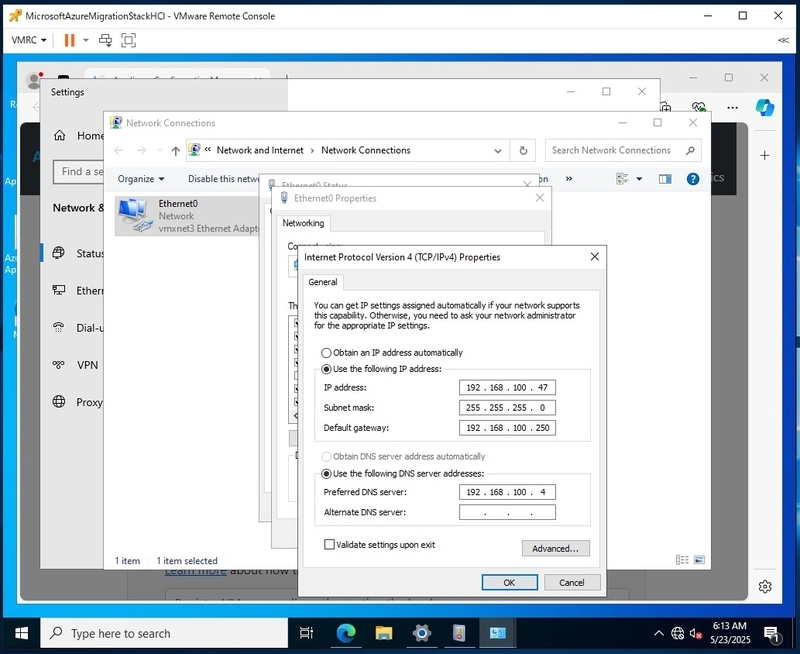Image resolution: width=800 pixels, height=654 pixels.
Task: Show more toolbar commands chevron
Action: (568, 179)
